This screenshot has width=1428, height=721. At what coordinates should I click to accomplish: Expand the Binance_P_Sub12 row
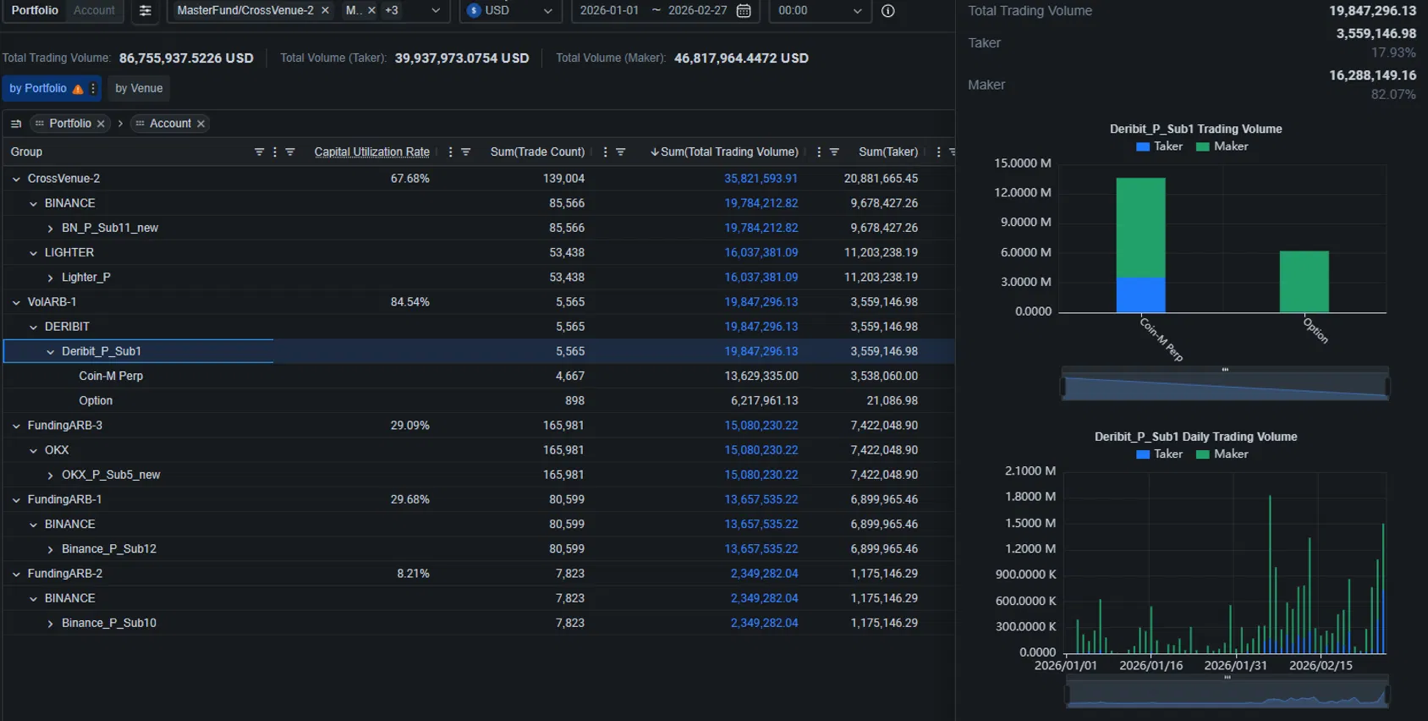(50, 549)
